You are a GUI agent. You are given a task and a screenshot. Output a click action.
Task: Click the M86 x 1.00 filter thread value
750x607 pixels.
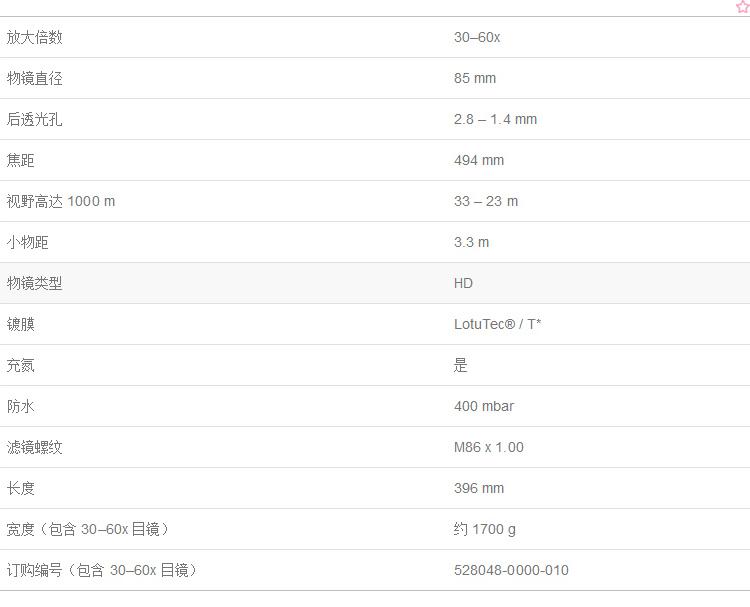489,447
